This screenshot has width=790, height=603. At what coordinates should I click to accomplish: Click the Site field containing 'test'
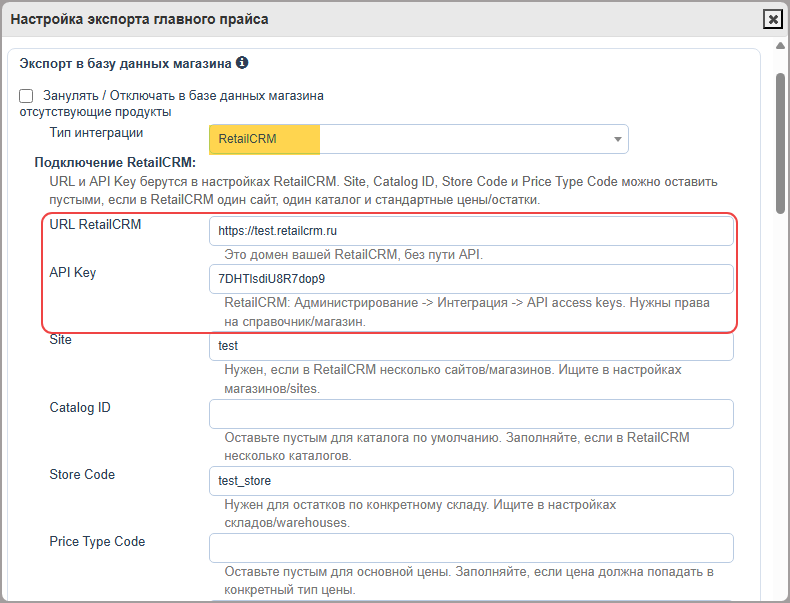click(x=471, y=346)
